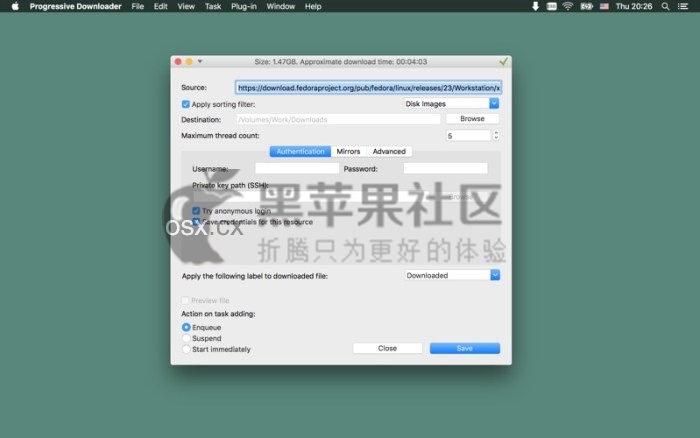This screenshot has width=700, height=438.
Task: Open the Help menu
Action: click(x=313, y=6)
